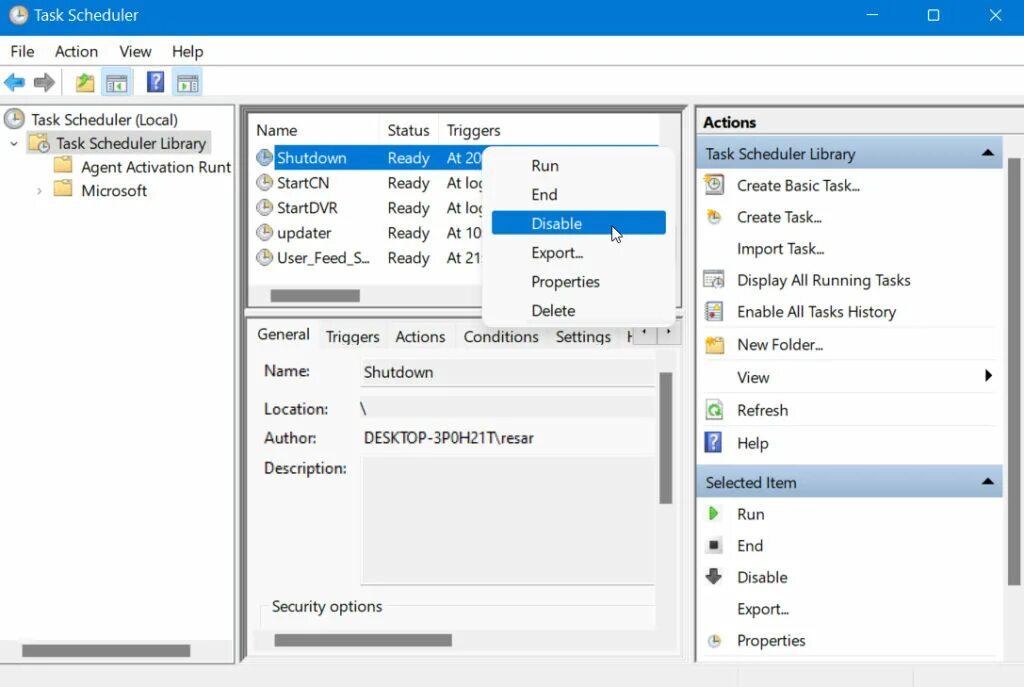Click the console tree horizontal scrollbar
The image size is (1024, 687).
[106, 650]
